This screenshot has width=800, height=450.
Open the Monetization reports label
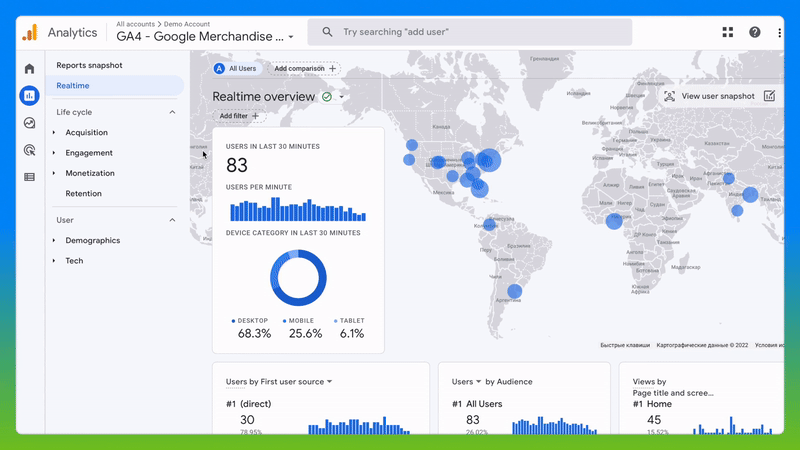pos(90,173)
